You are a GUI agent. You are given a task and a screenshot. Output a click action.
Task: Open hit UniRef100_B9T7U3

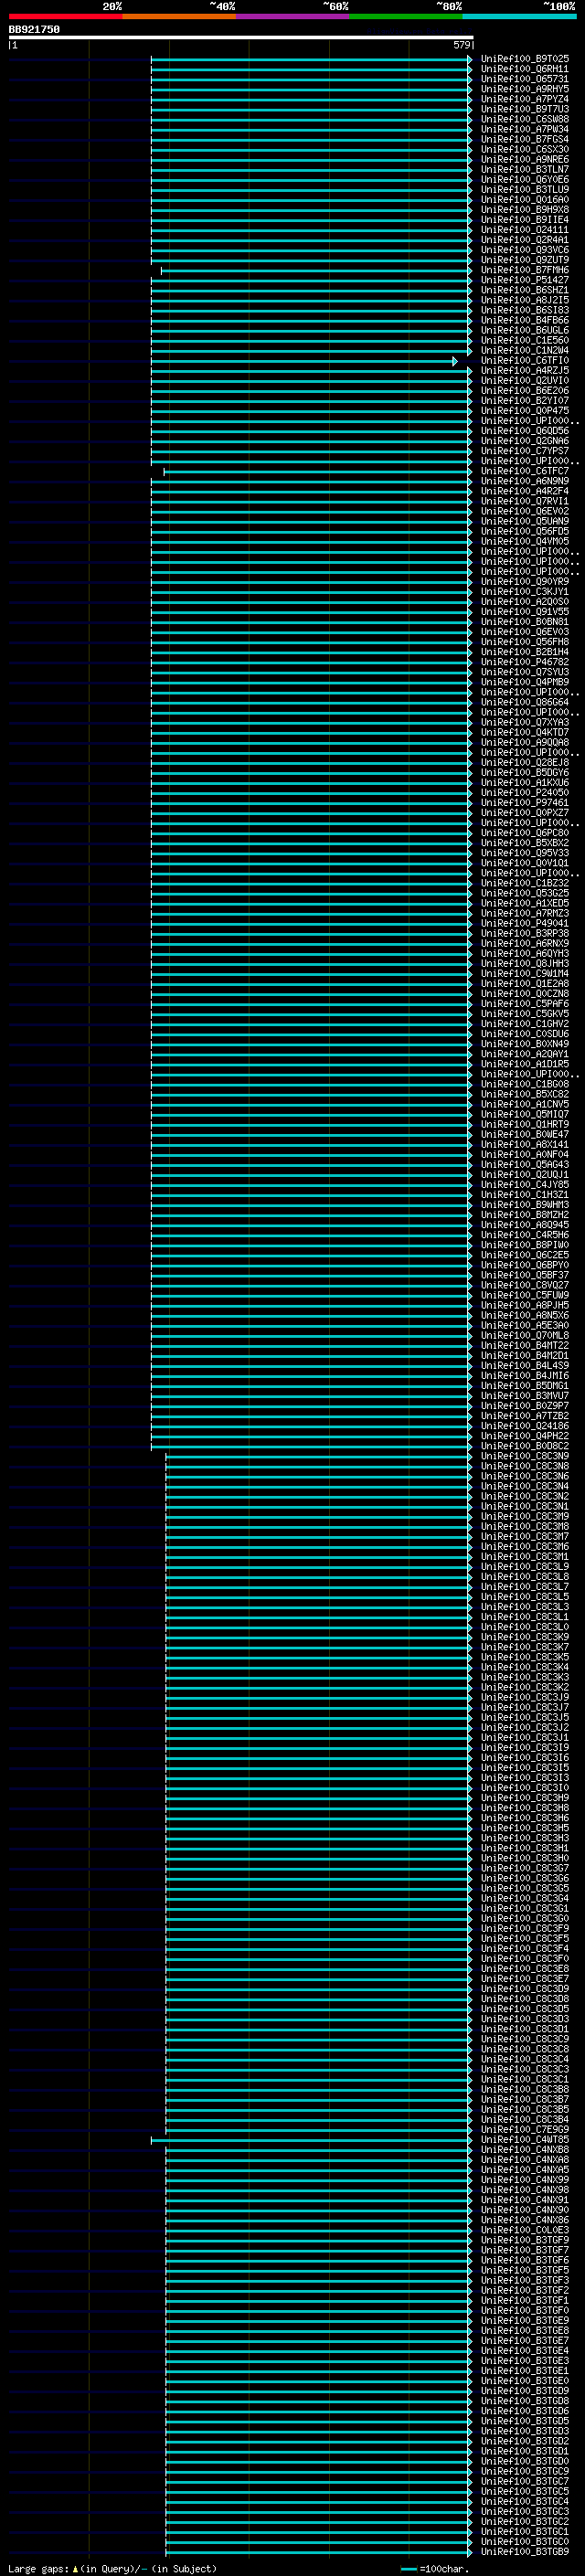click(x=525, y=110)
